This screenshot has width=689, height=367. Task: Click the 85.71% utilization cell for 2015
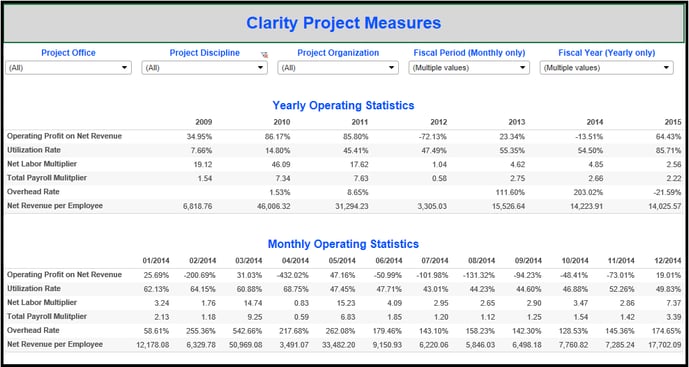click(669, 151)
